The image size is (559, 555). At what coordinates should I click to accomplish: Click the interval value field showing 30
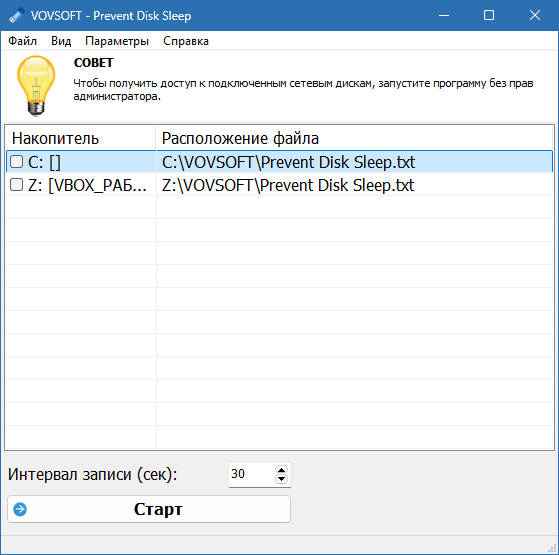[x=252, y=474]
